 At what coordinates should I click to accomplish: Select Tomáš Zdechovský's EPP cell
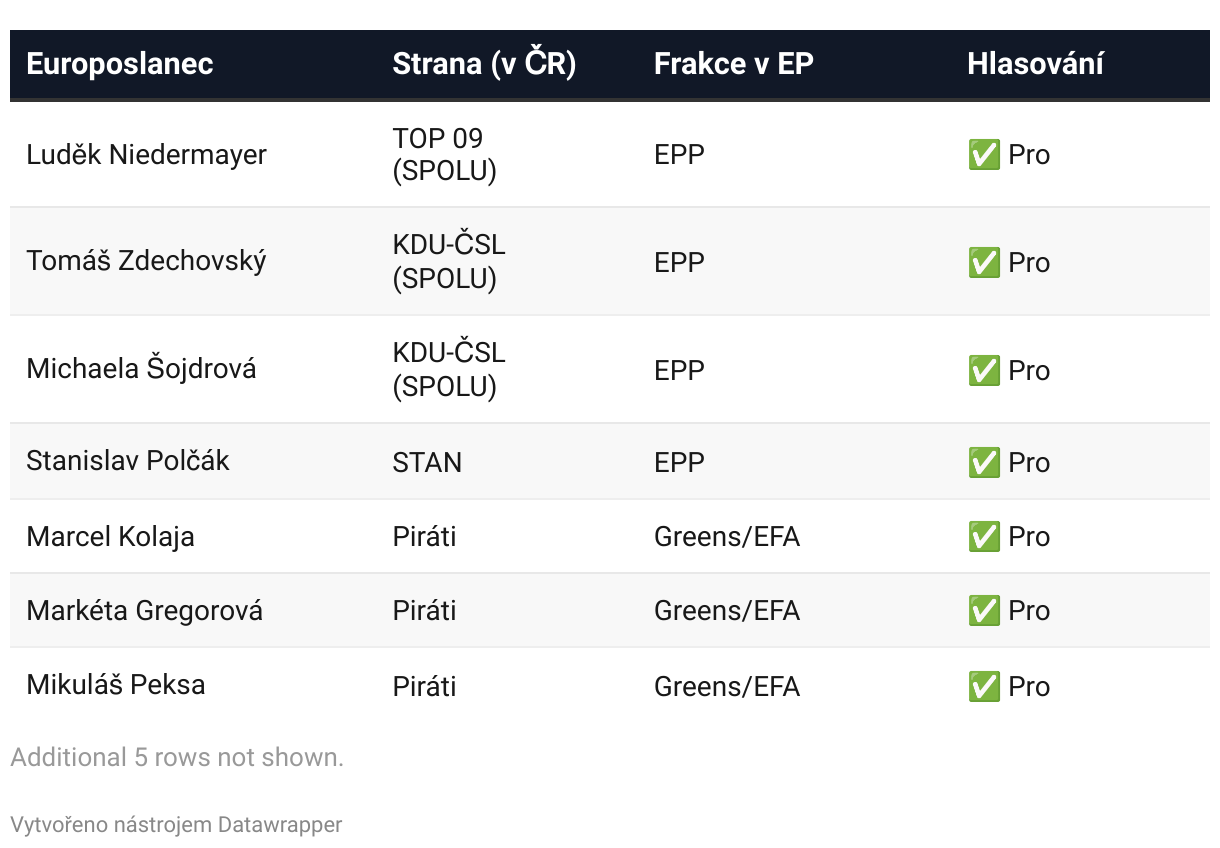(679, 263)
